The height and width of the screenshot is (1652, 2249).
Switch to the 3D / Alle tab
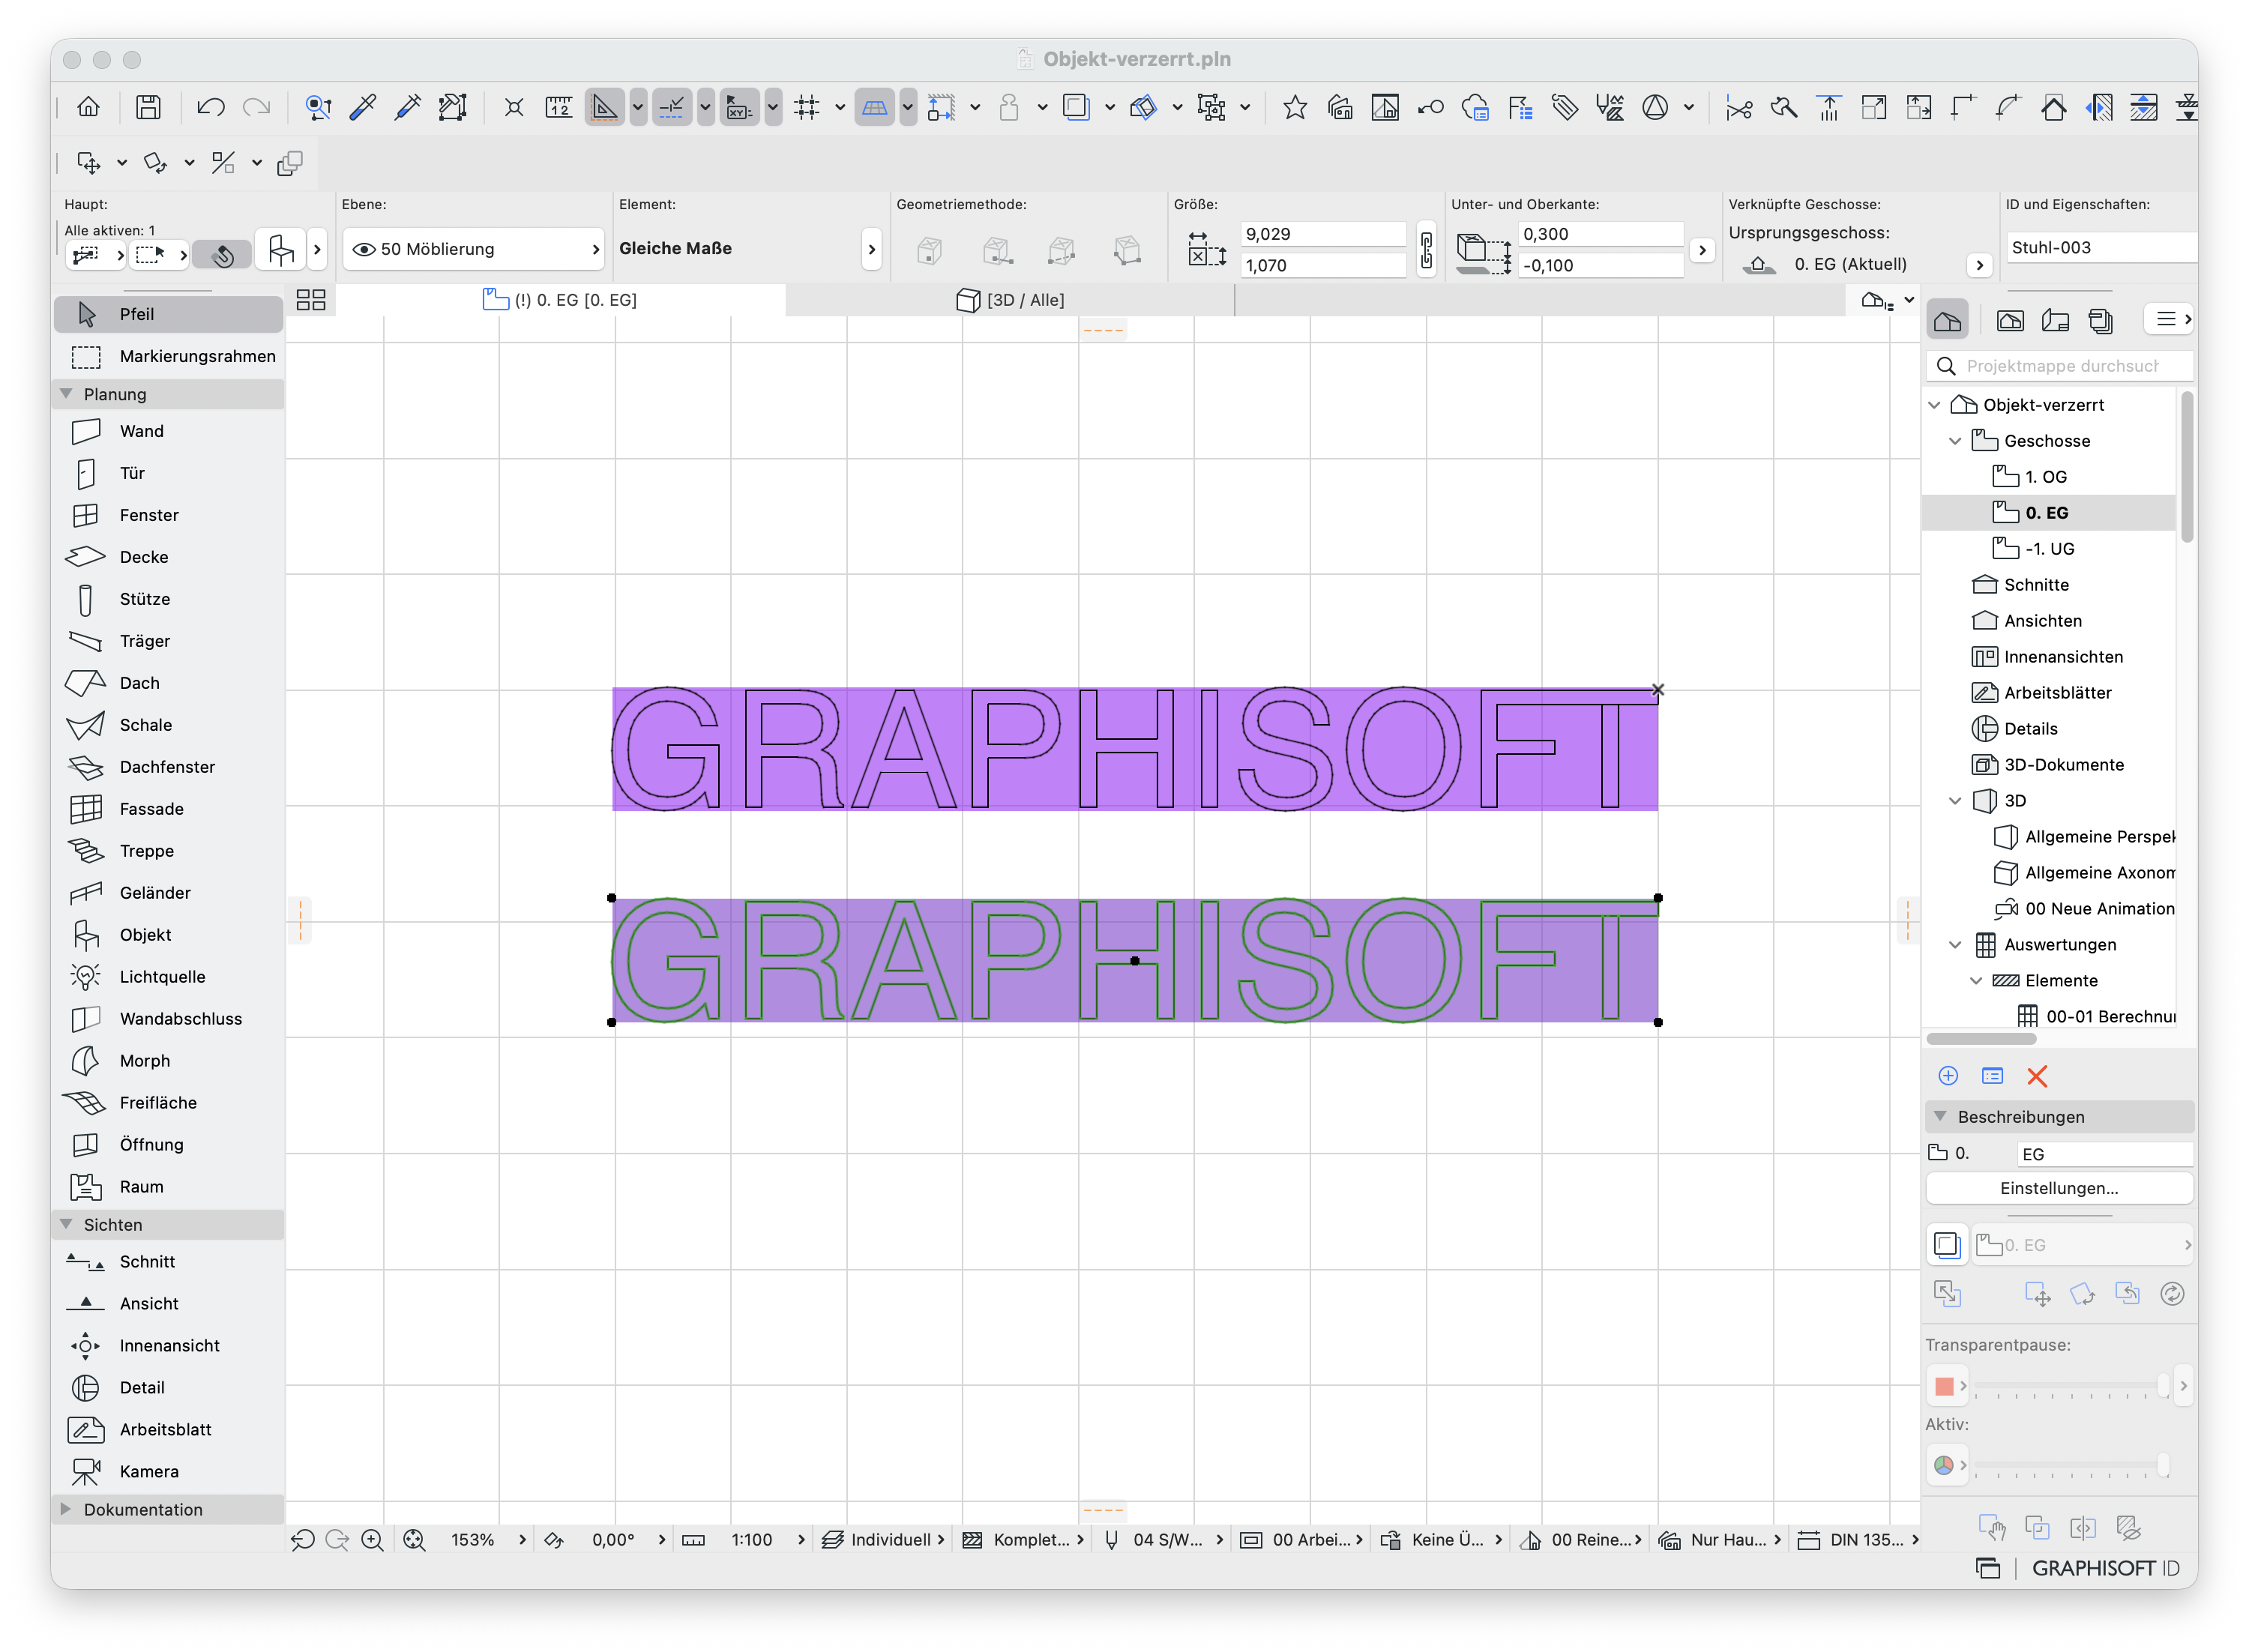coord(1010,300)
